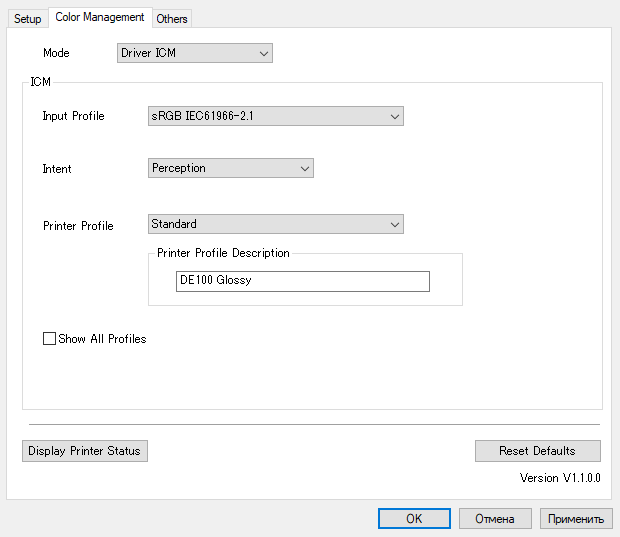Click the Mode label text
The height and width of the screenshot is (537, 620).
(56, 53)
